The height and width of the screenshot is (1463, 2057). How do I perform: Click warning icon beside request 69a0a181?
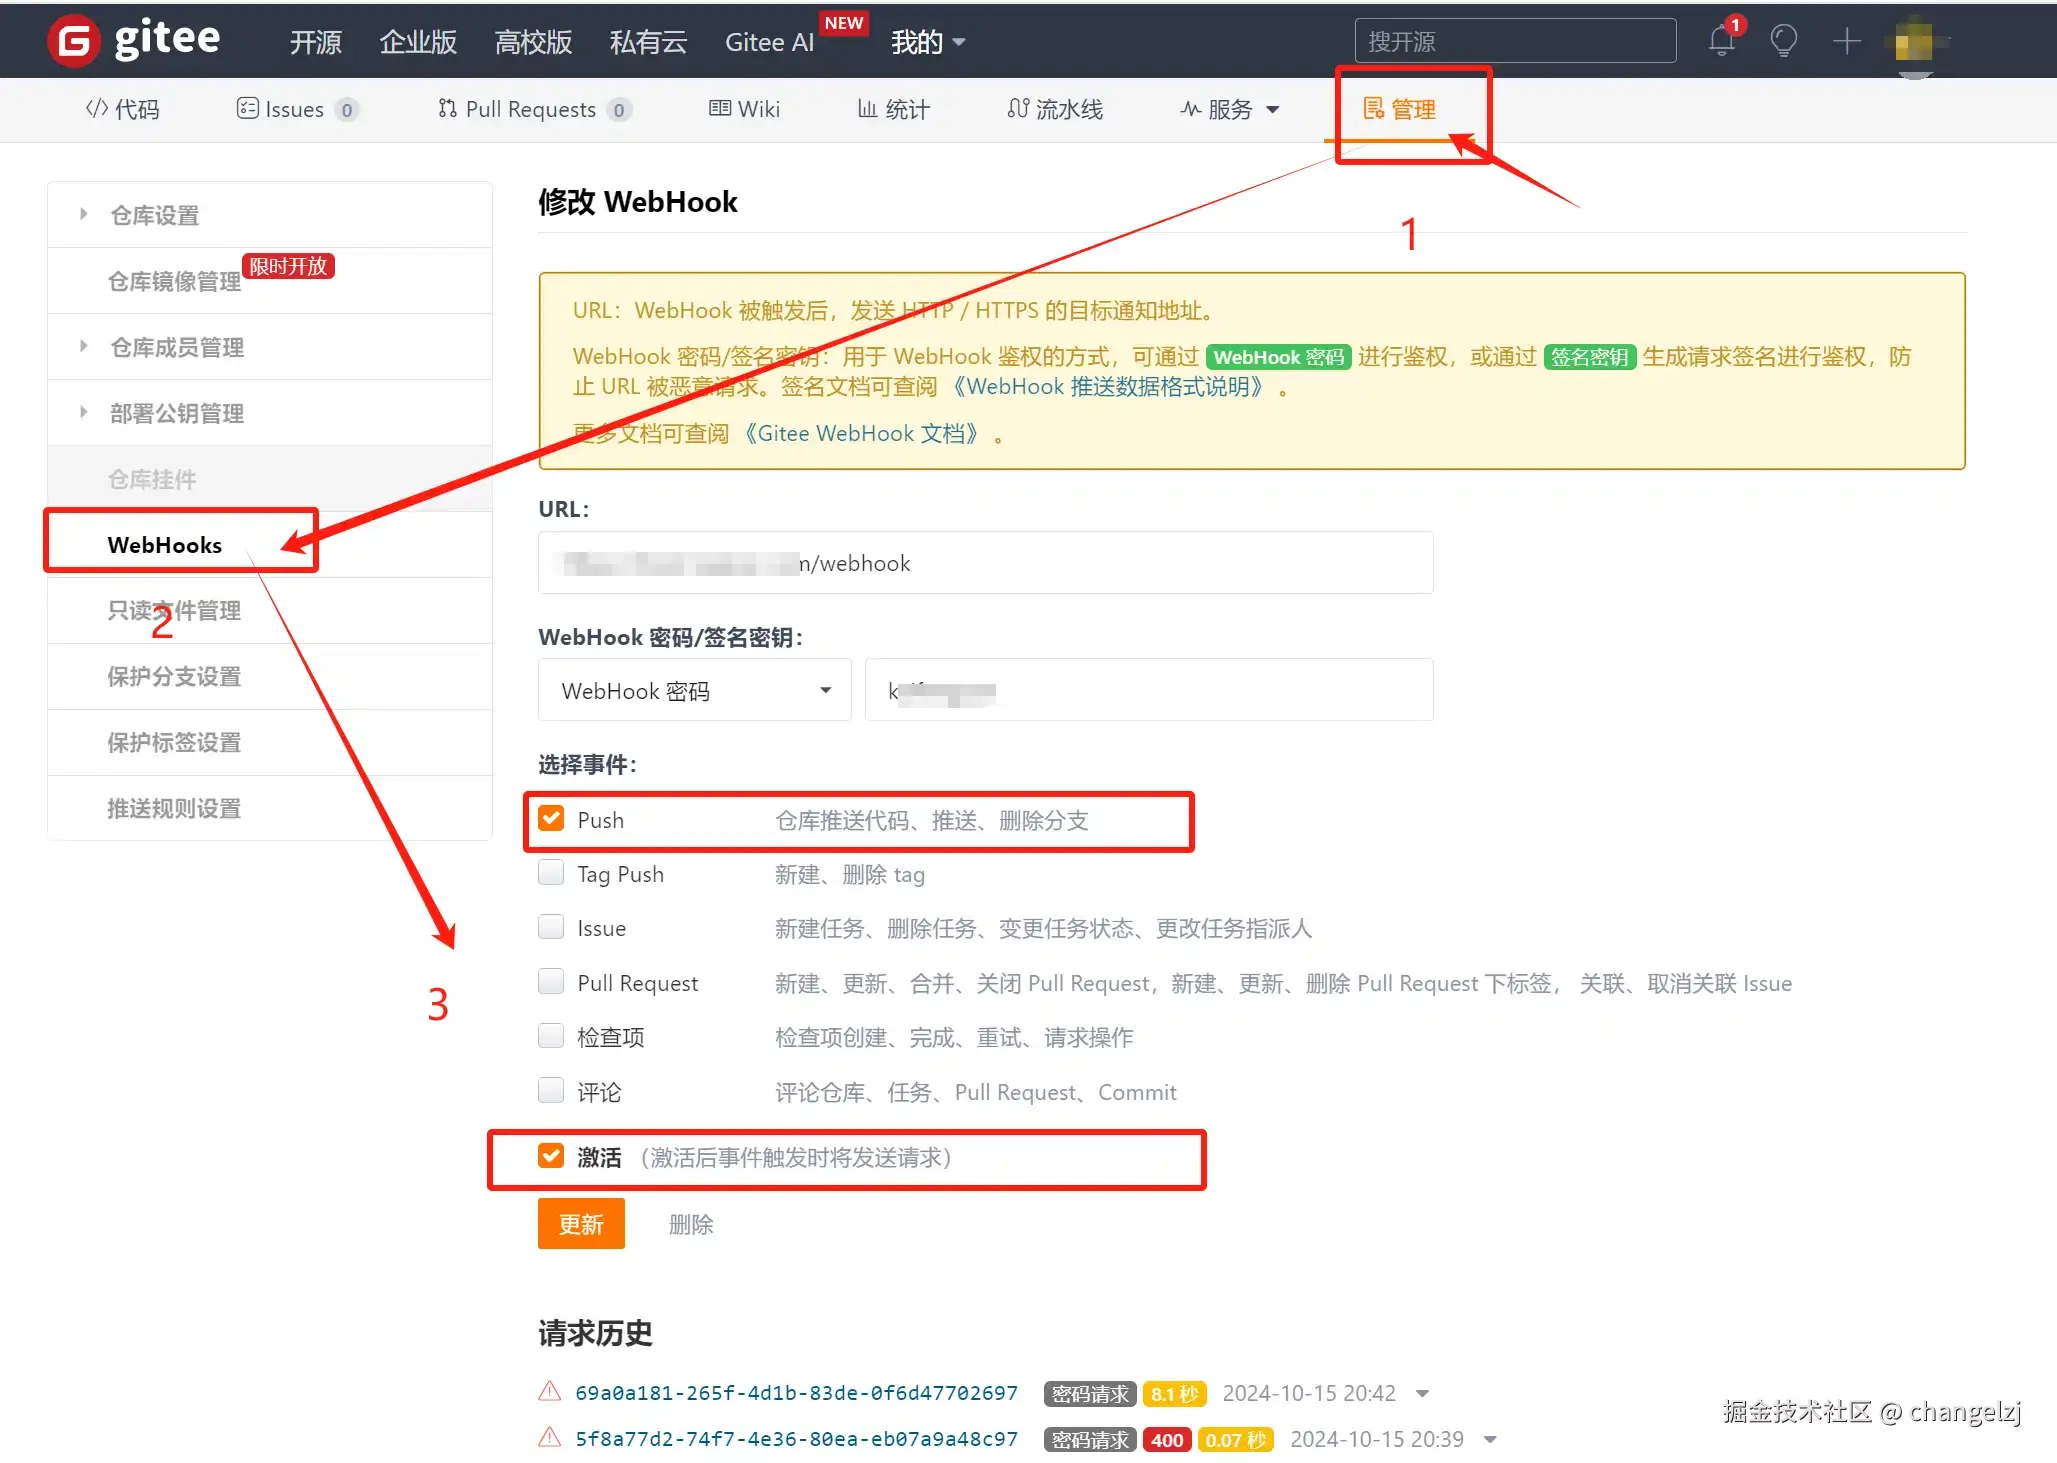pyautogui.click(x=549, y=1391)
